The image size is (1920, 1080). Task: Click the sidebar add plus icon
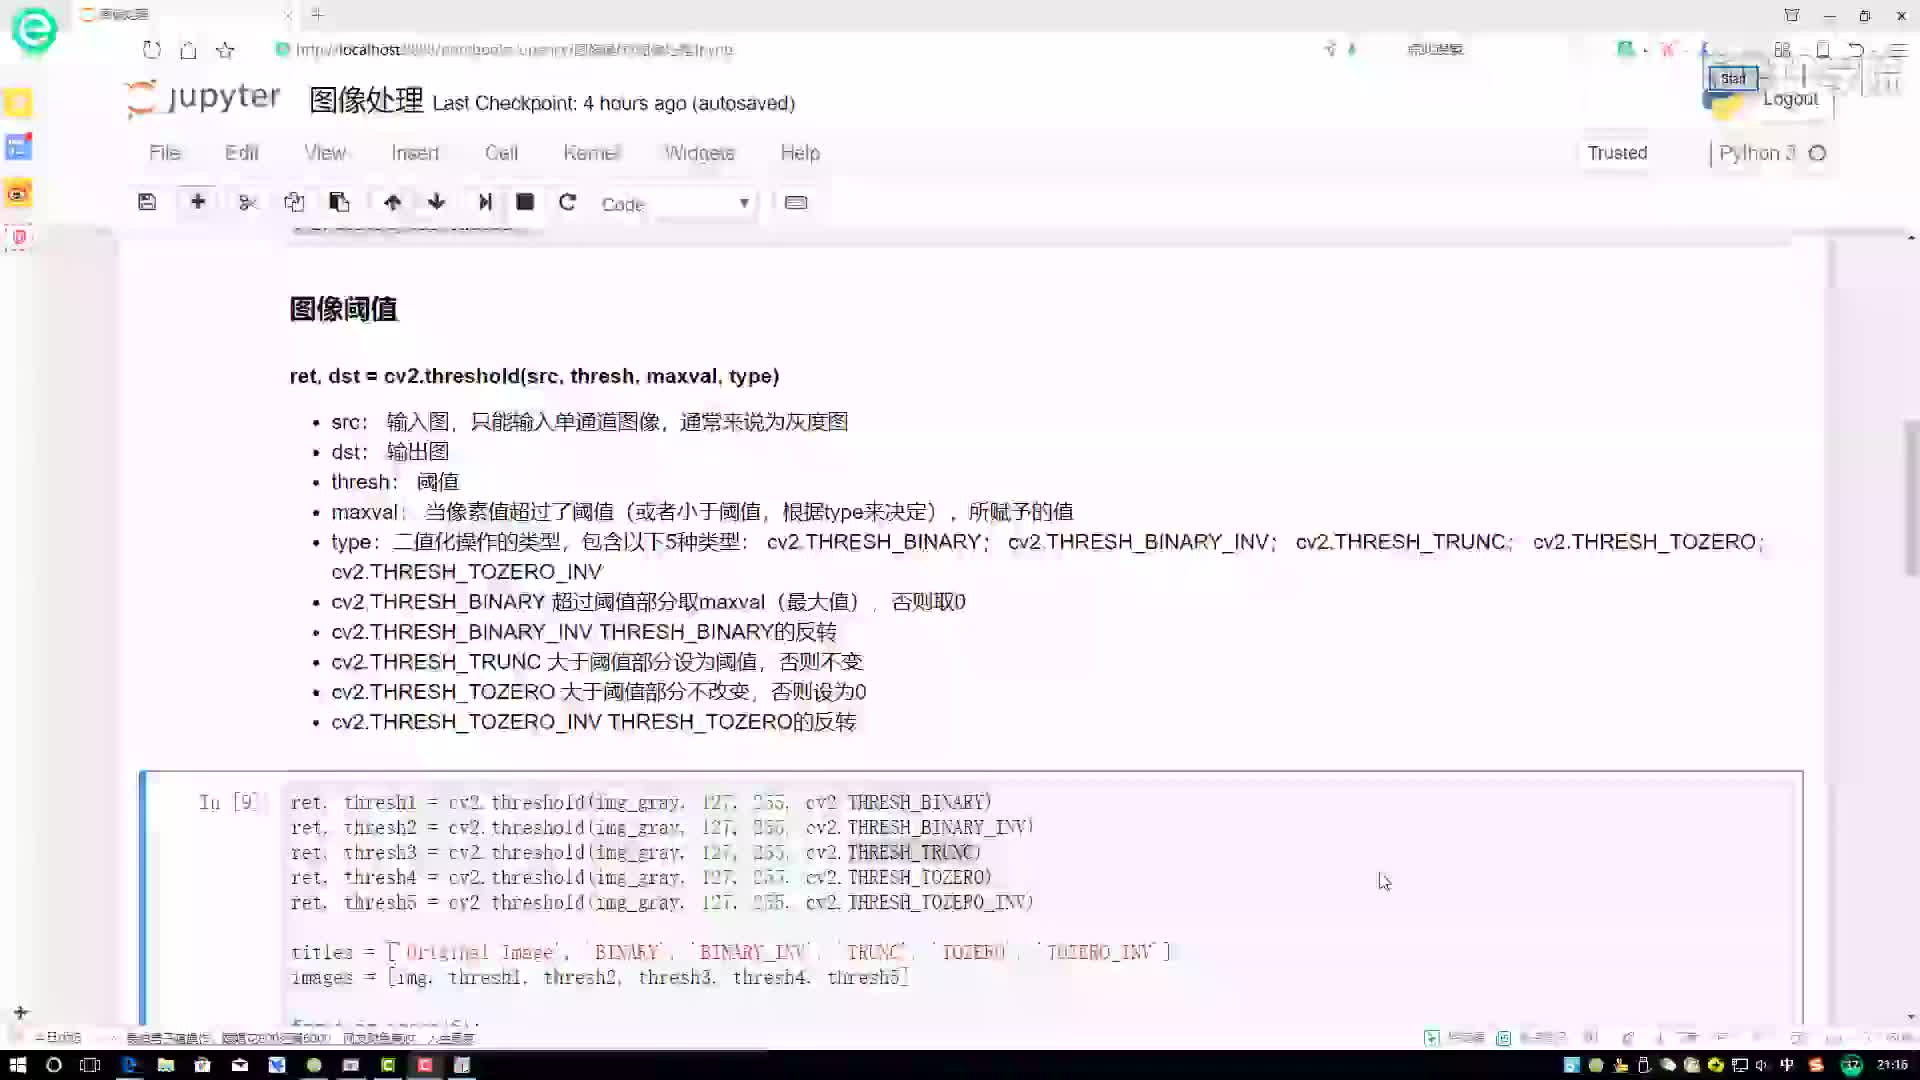pos(21,1013)
